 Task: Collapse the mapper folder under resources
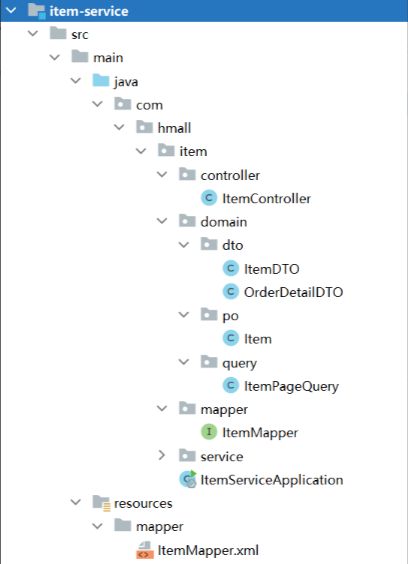tap(98, 526)
